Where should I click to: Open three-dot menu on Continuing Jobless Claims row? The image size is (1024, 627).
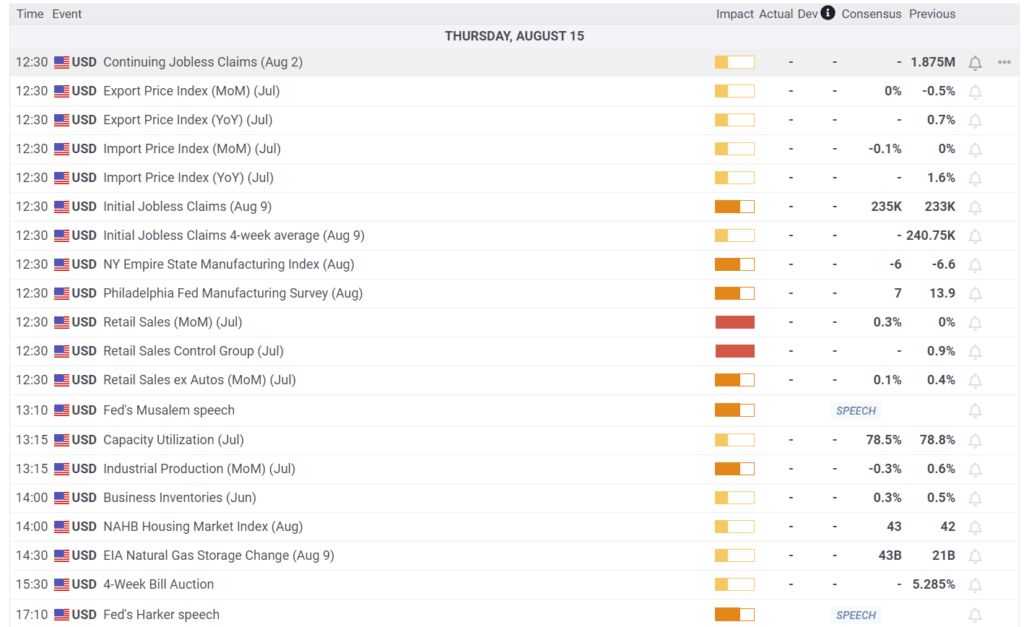pyautogui.click(x=1004, y=63)
